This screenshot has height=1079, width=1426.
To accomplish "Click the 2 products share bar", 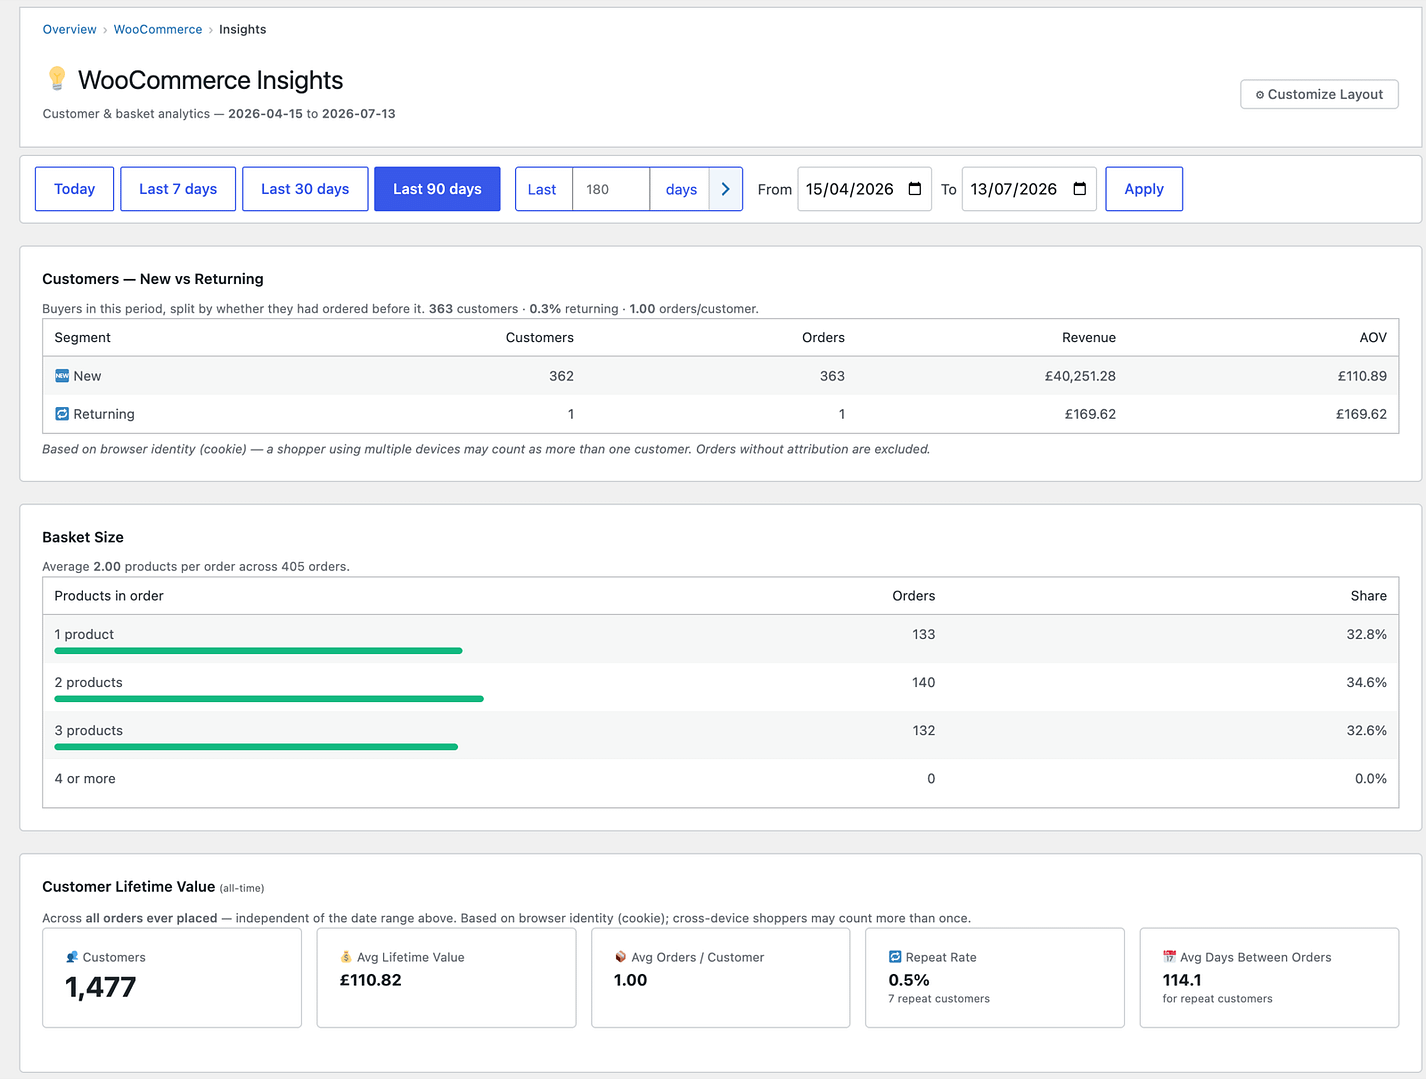I will [269, 699].
